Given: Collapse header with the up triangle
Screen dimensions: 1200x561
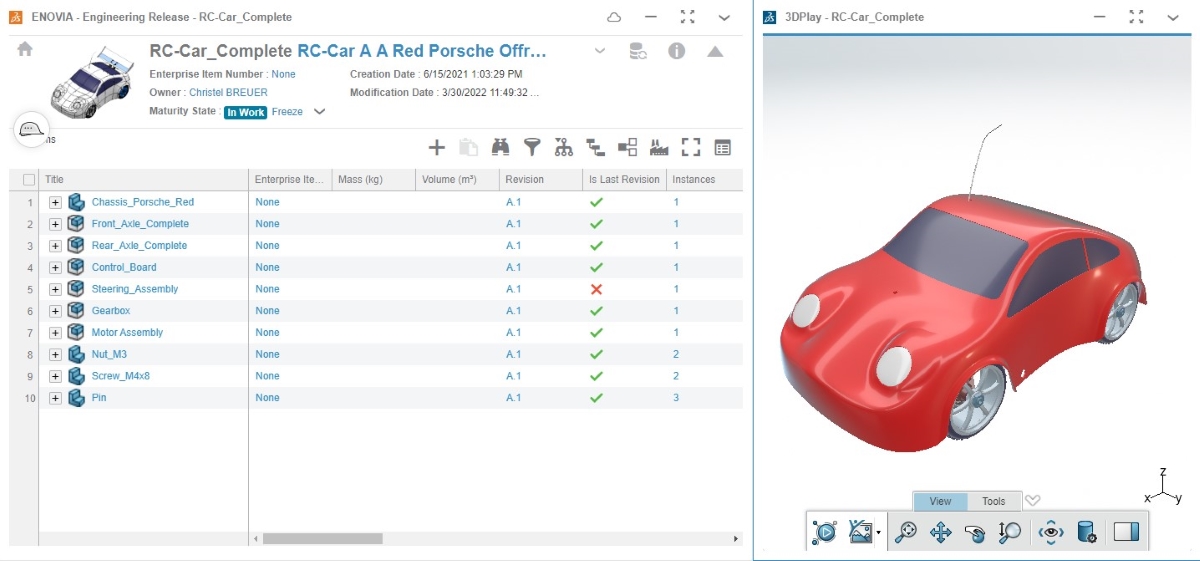Looking at the screenshot, I should [x=715, y=51].
